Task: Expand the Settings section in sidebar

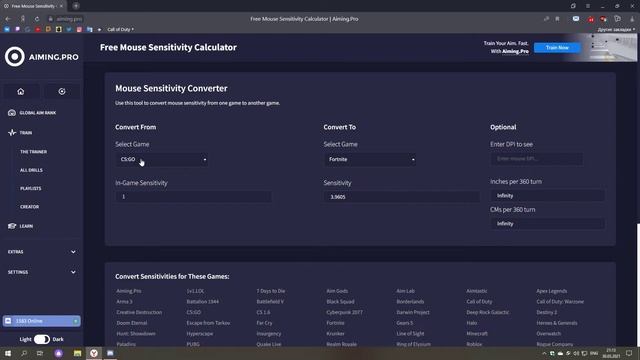Action: [x=42, y=272]
